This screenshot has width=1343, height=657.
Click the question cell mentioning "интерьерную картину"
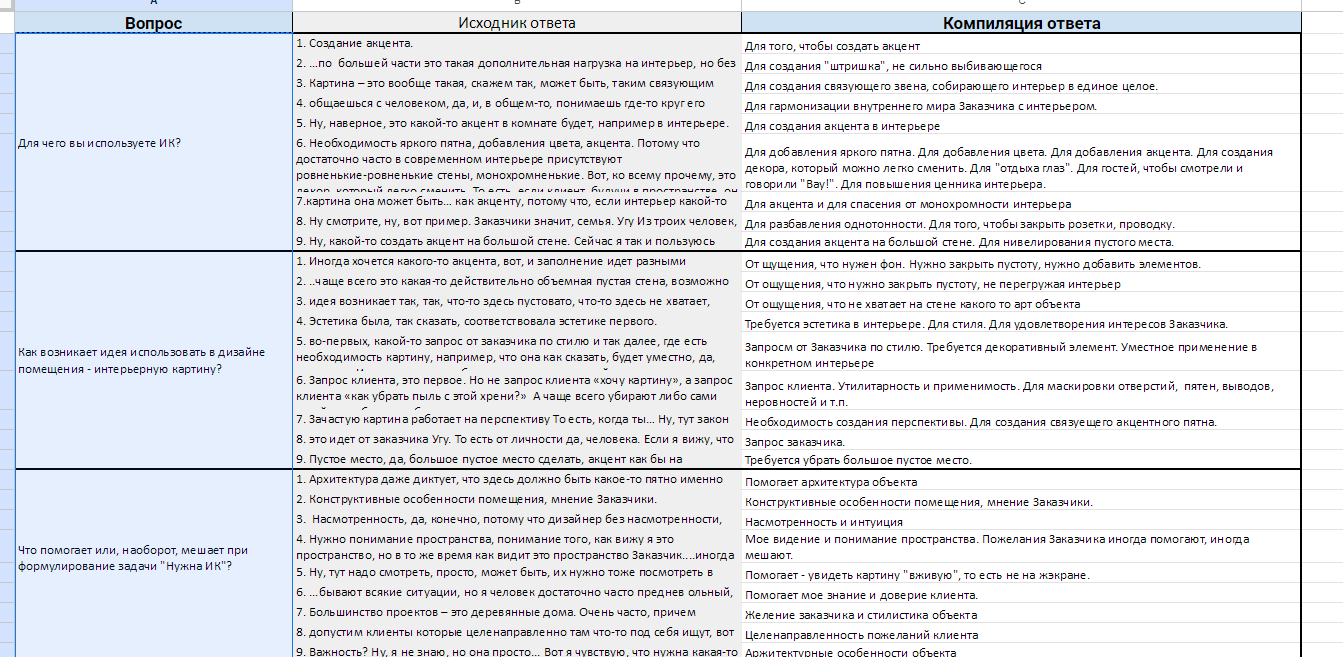[x=154, y=360]
